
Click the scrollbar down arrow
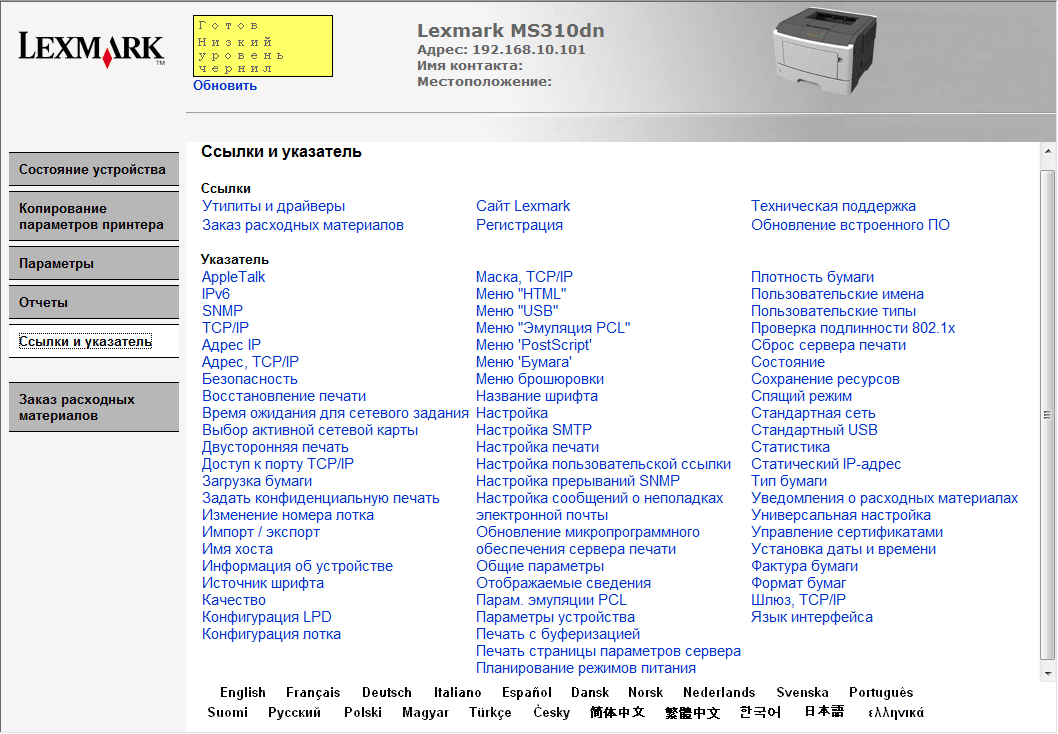[1048, 673]
